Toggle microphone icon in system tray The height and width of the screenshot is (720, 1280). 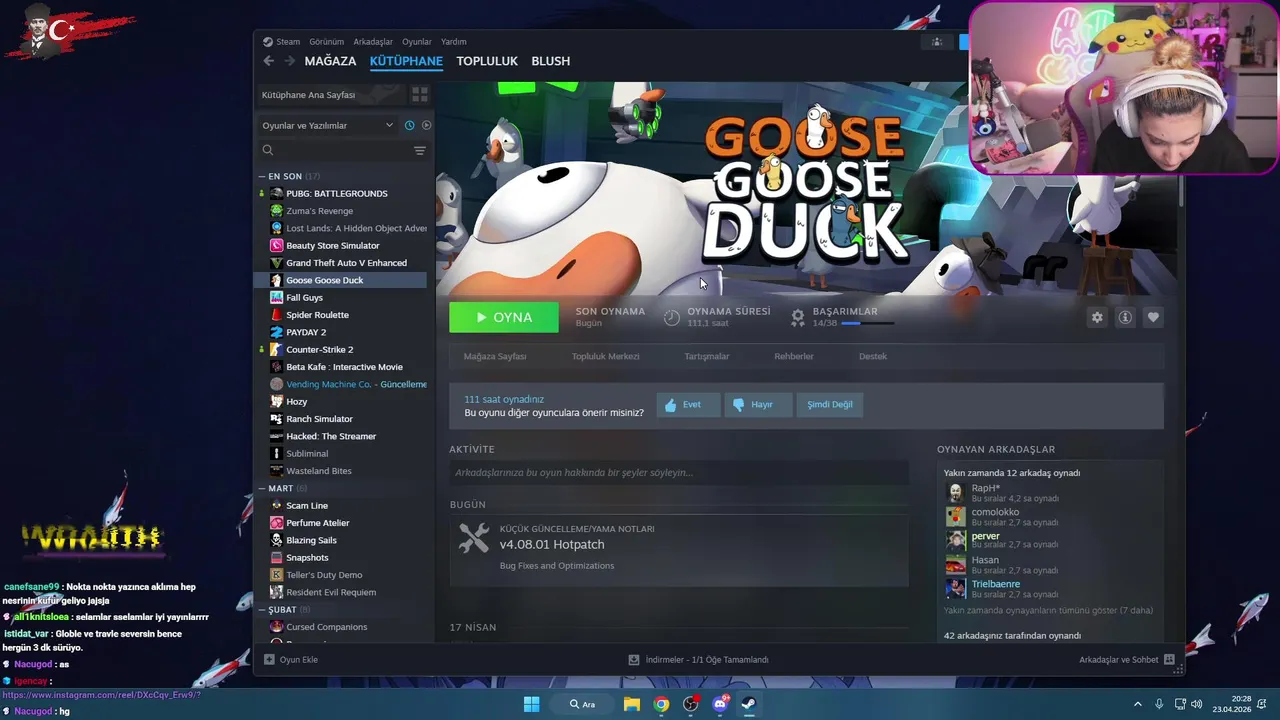point(1159,704)
